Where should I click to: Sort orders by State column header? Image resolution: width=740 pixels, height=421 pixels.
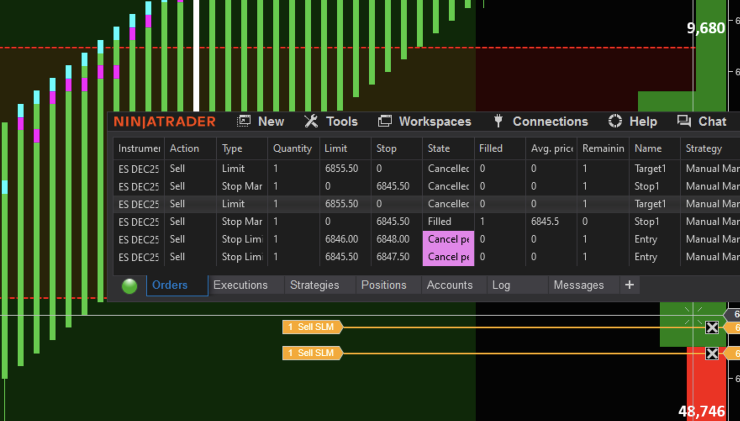click(439, 148)
